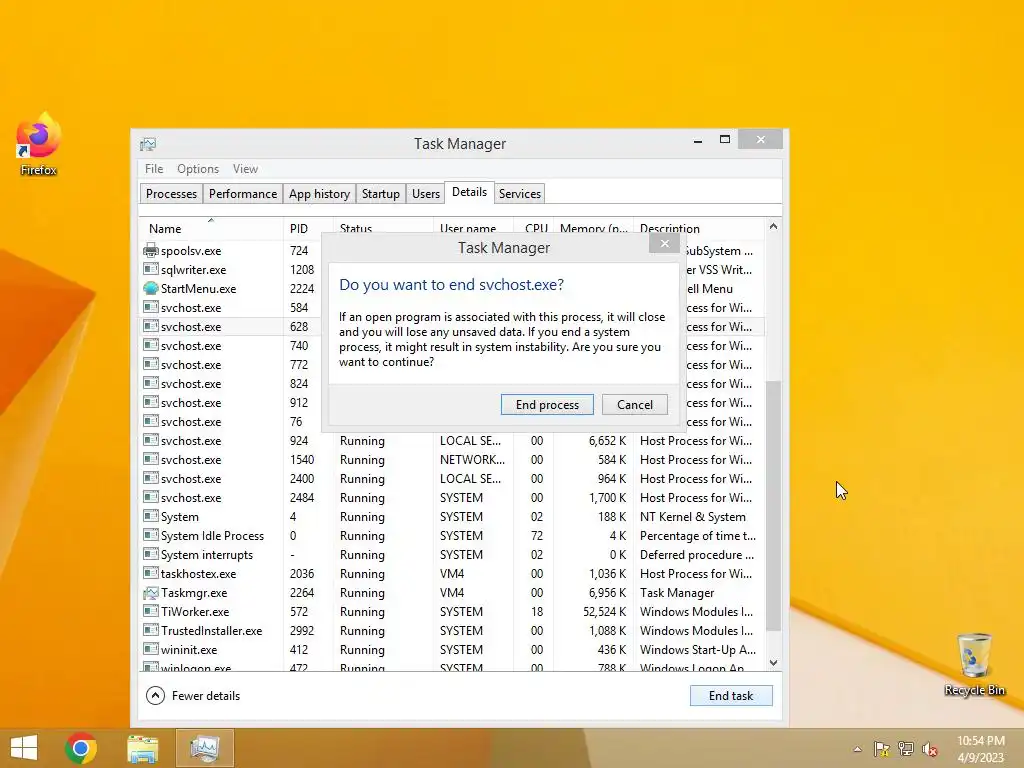This screenshot has width=1024, height=768.
Task: Click NETWORK... user name cell
Action: coord(472,460)
